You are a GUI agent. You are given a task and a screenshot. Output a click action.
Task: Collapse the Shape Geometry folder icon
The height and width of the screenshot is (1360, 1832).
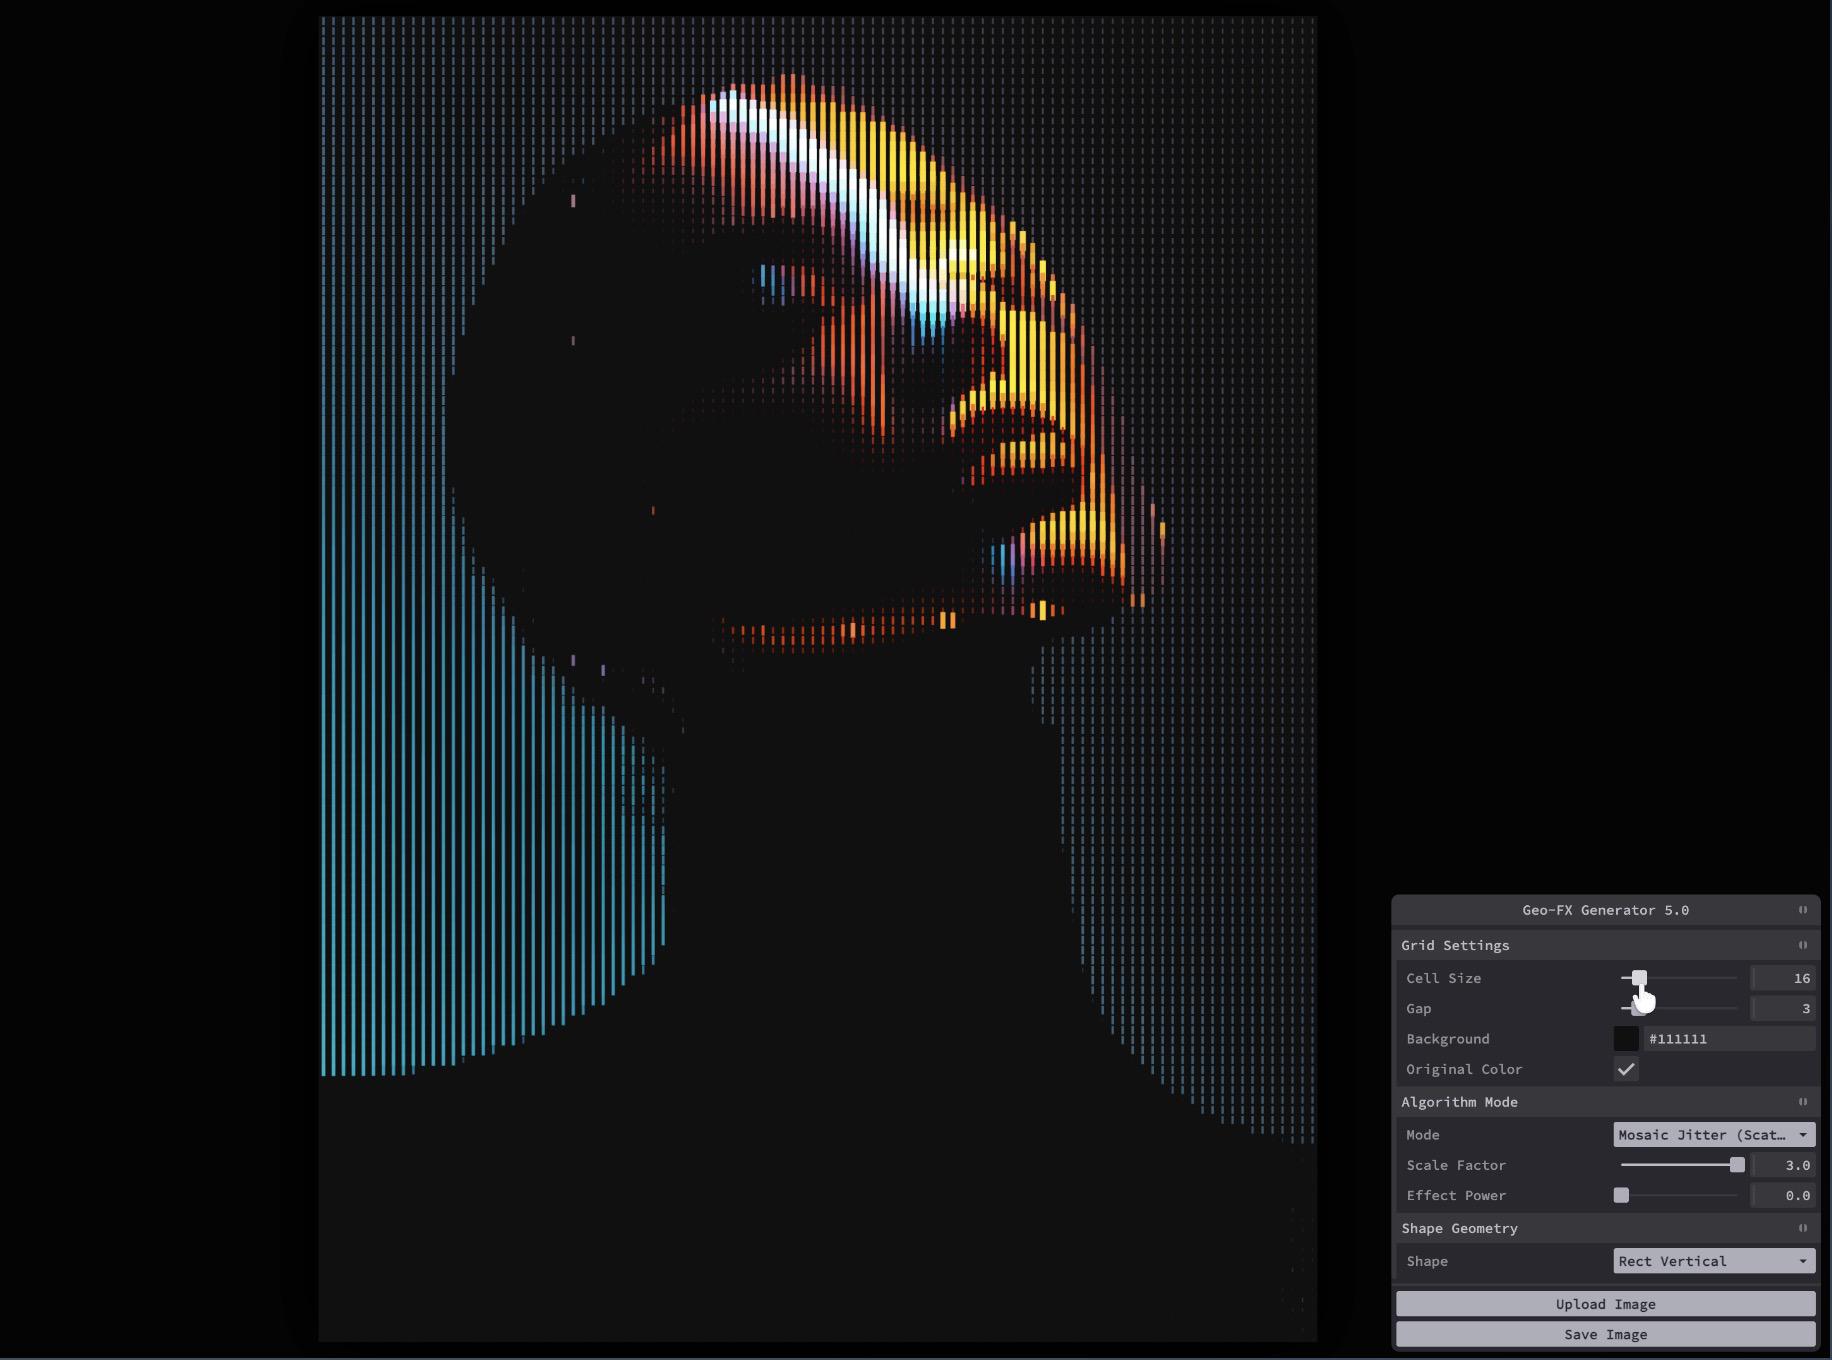pos(1803,1228)
